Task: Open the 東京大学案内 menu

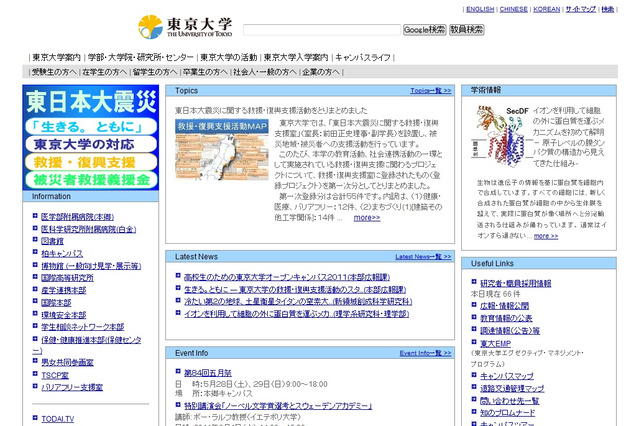Action: click(56, 58)
